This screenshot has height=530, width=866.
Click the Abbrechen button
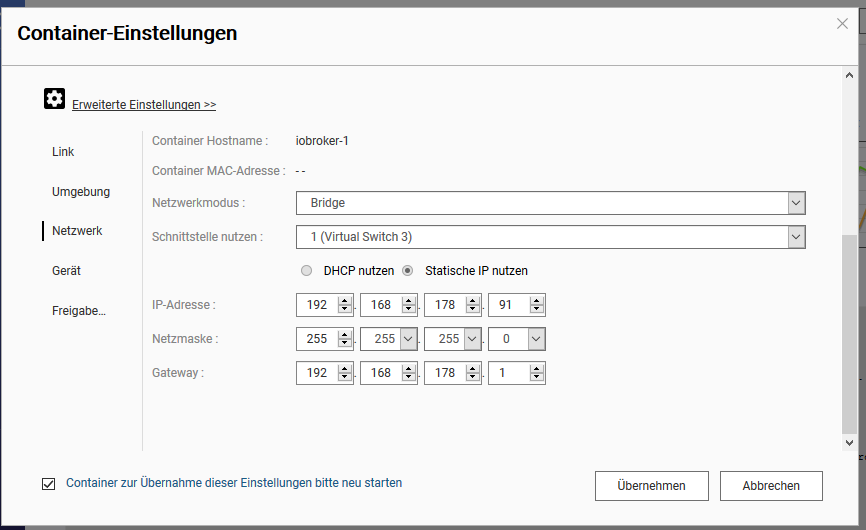point(770,486)
